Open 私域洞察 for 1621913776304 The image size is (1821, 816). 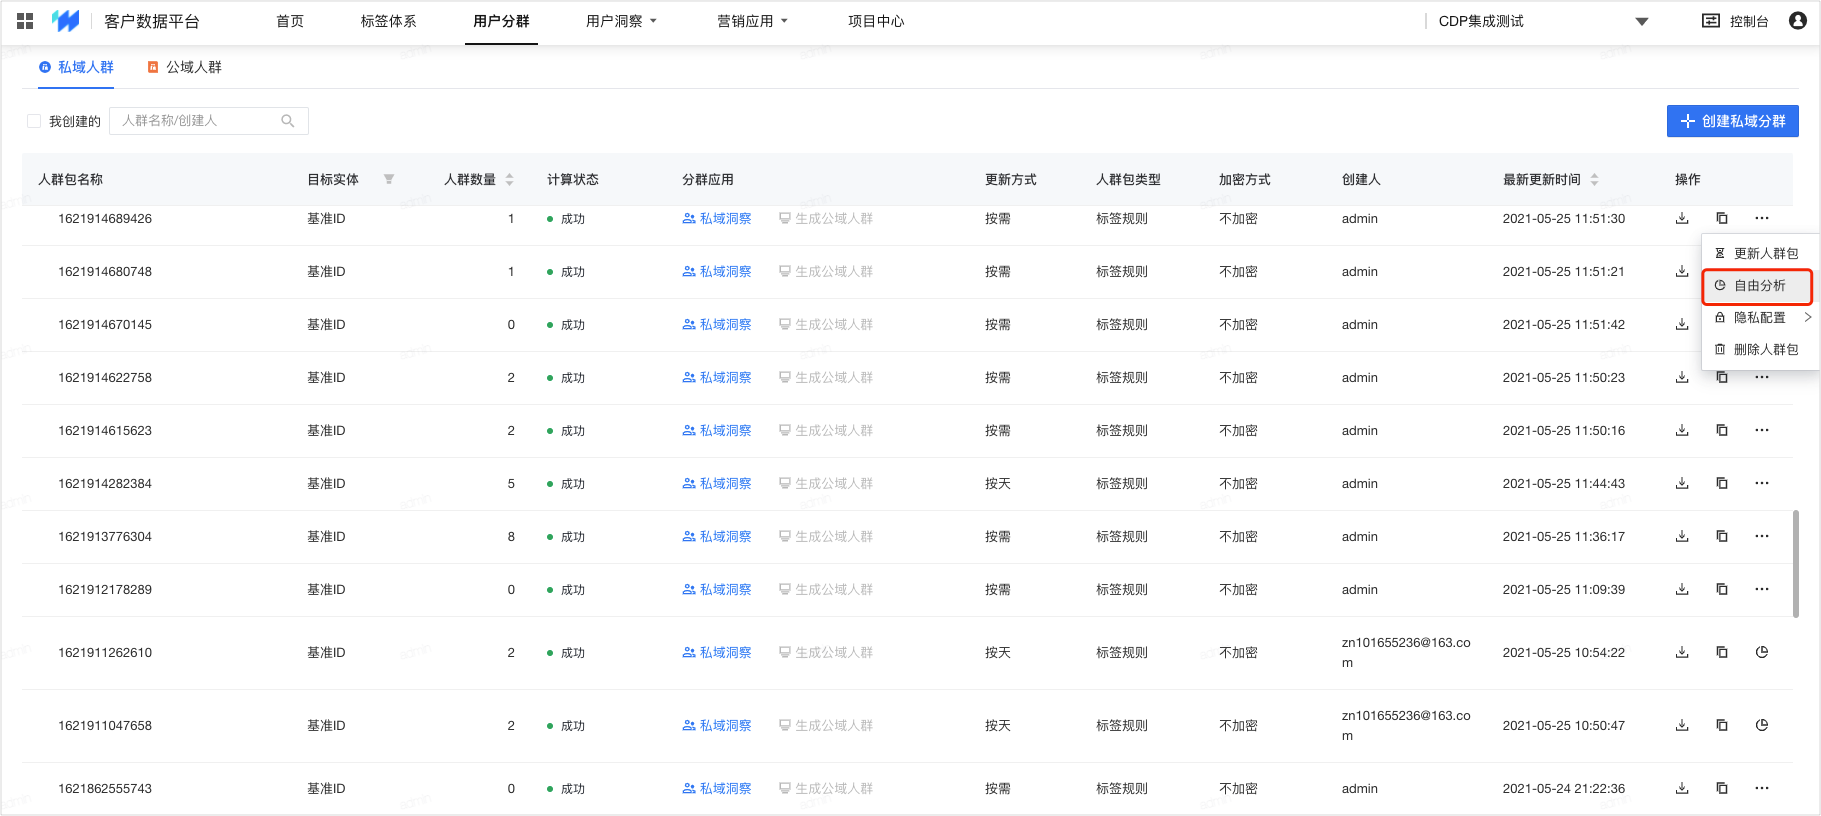click(x=717, y=536)
